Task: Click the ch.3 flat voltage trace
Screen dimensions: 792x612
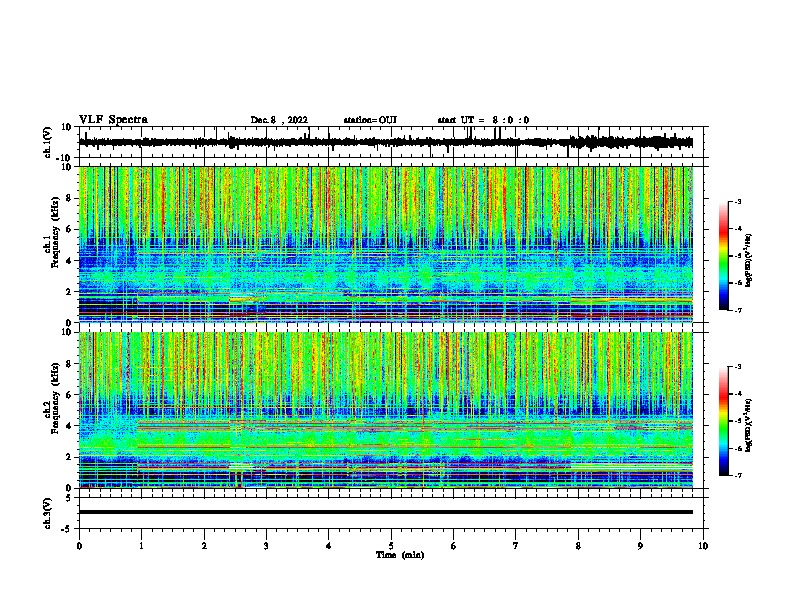Action: [x=385, y=512]
